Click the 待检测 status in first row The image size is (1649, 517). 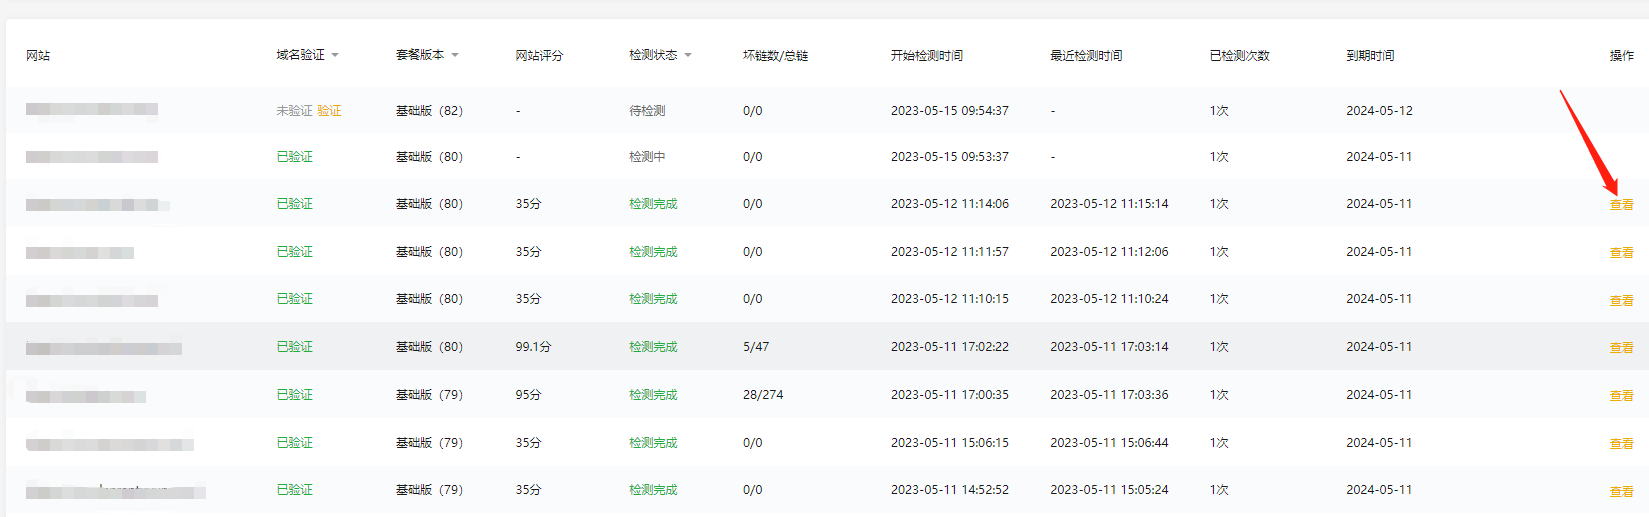point(647,111)
